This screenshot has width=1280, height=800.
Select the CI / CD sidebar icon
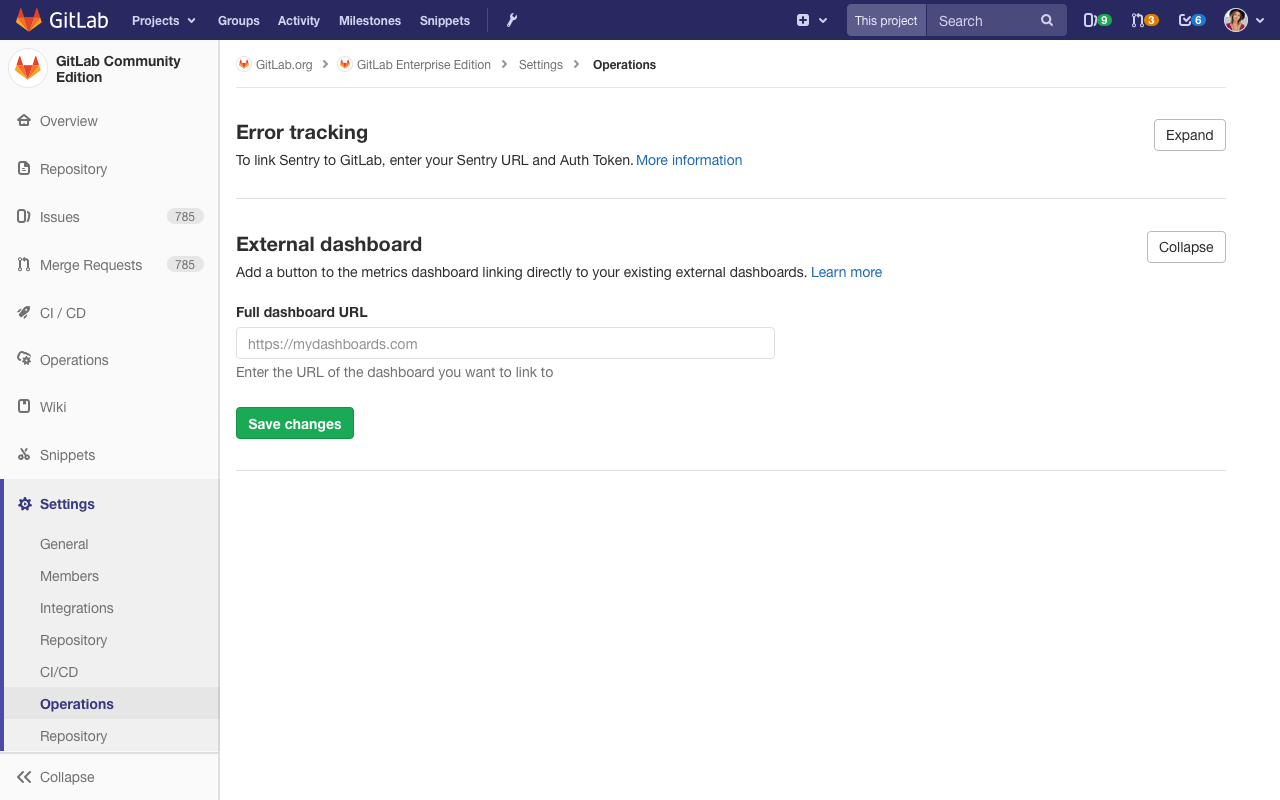click(24, 312)
